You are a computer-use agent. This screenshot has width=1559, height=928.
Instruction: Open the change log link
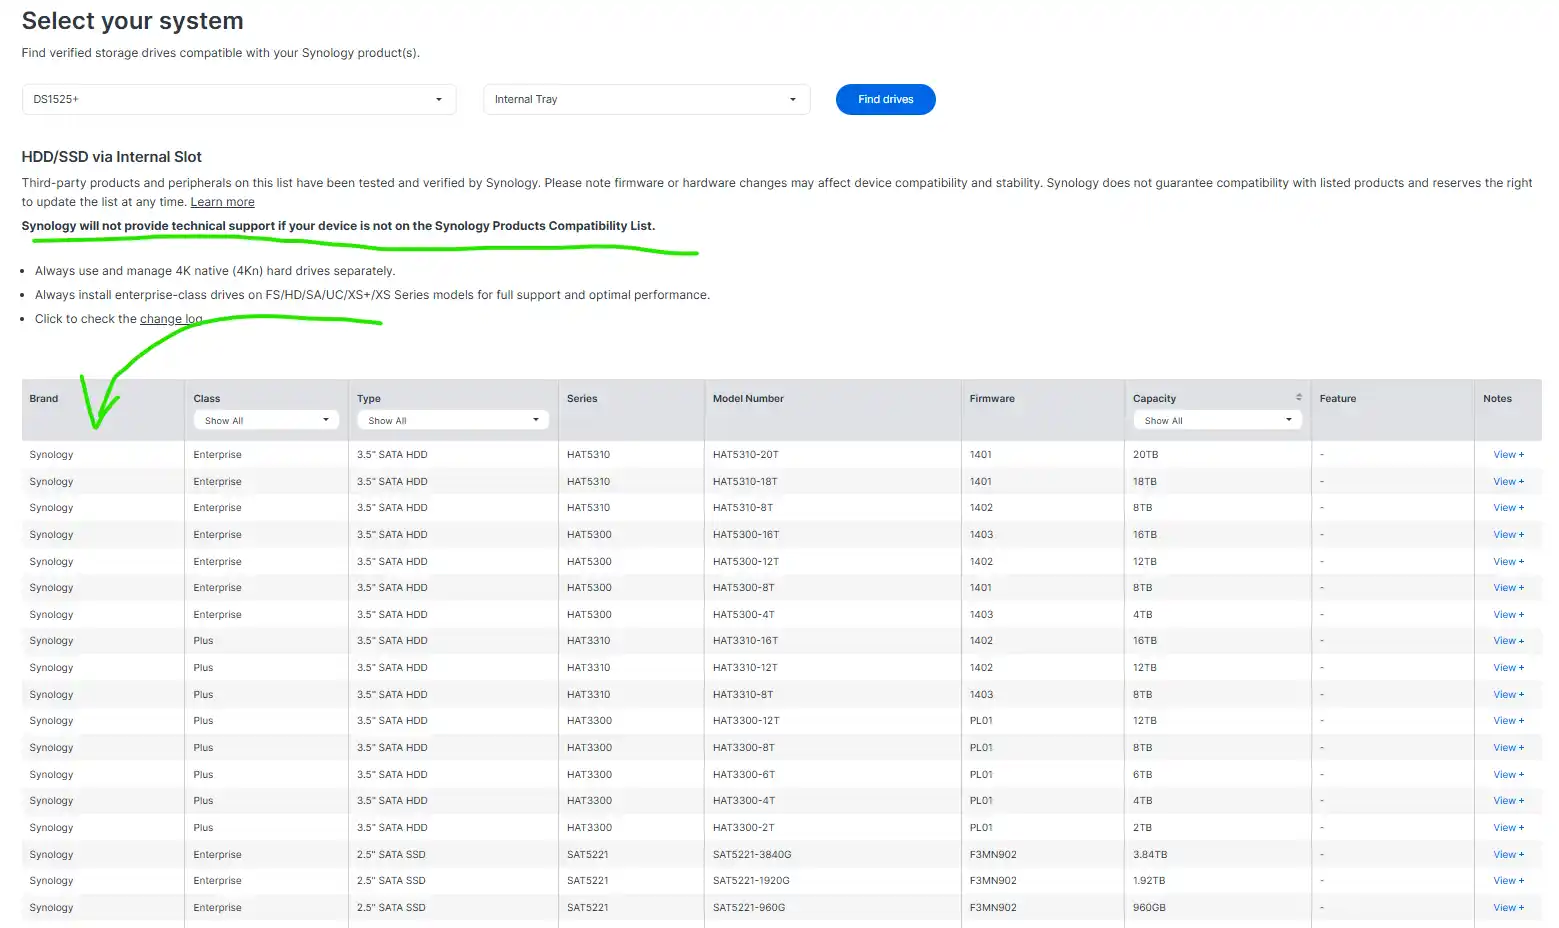[171, 319]
